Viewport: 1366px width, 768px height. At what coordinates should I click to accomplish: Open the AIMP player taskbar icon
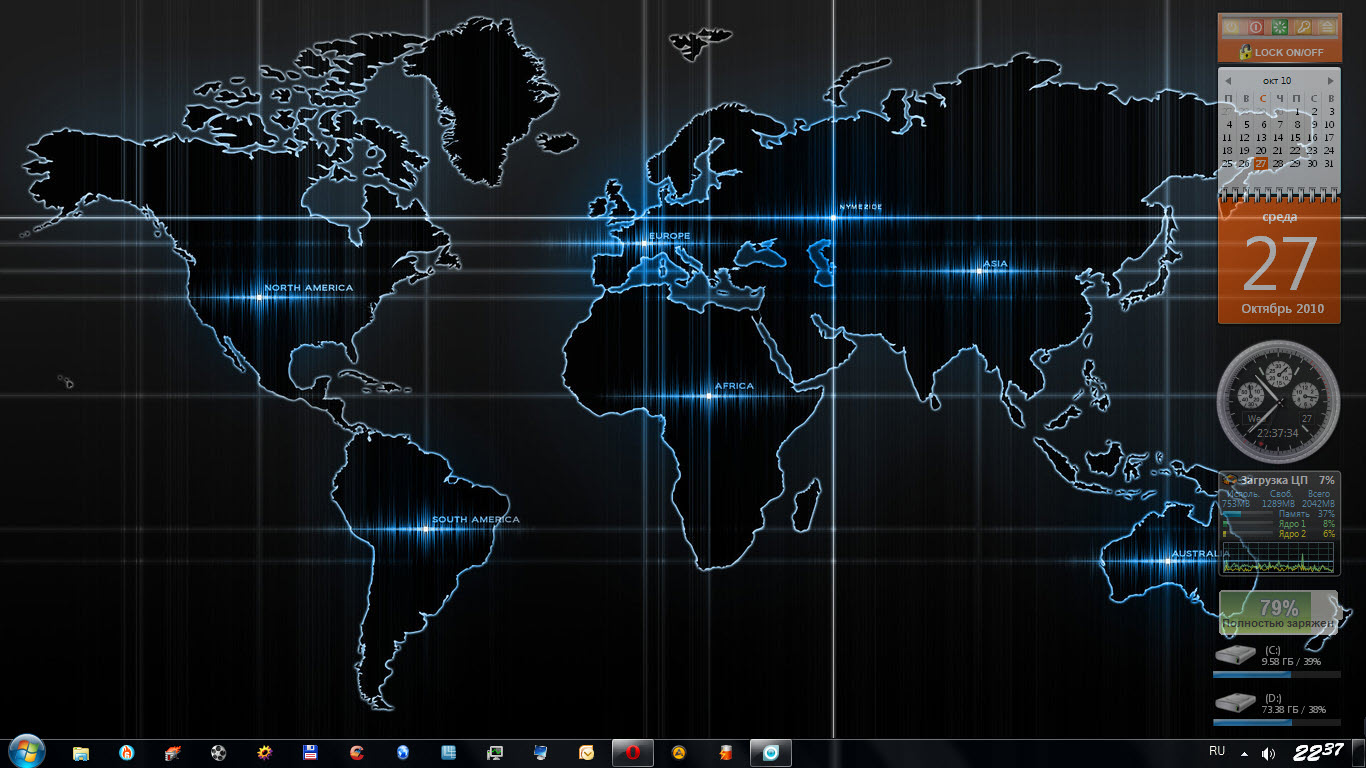[x=679, y=752]
